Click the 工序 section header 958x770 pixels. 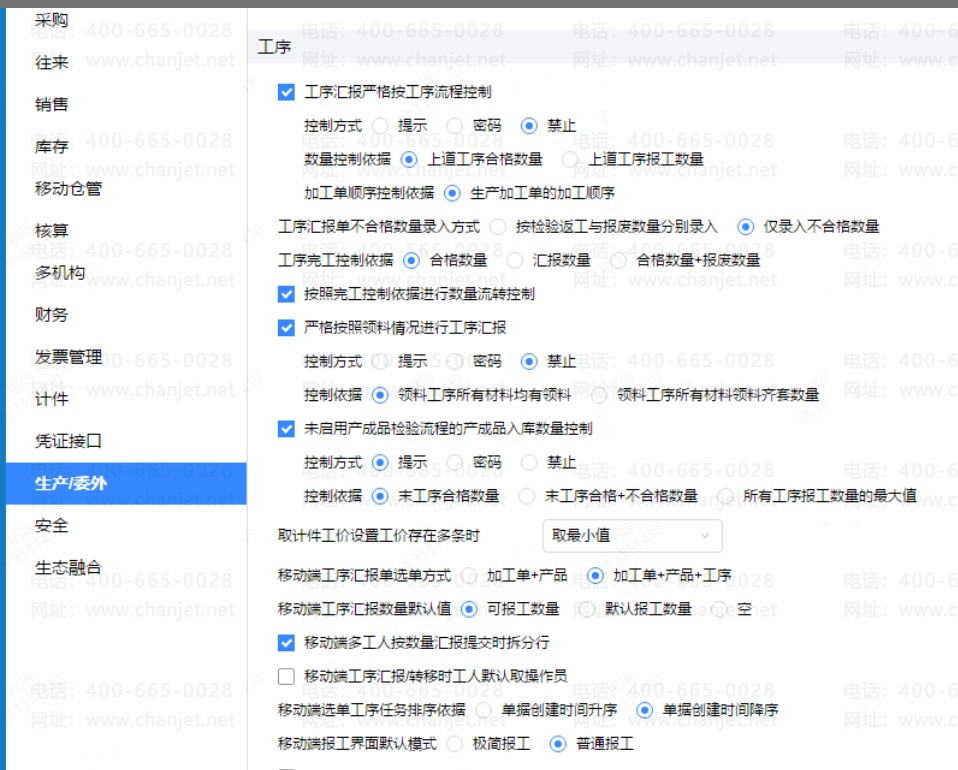click(x=274, y=47)
